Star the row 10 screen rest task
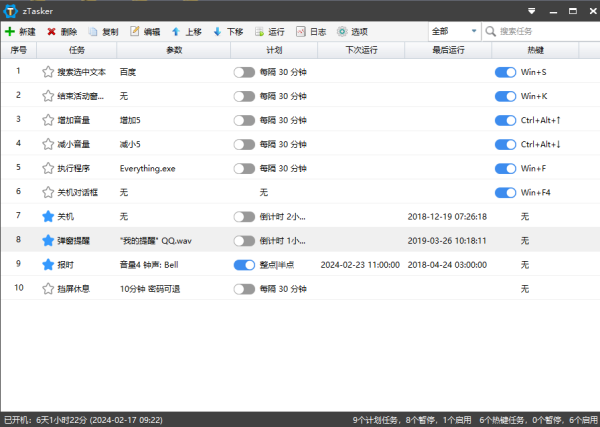The image size is (600, 427). [48, 289]
